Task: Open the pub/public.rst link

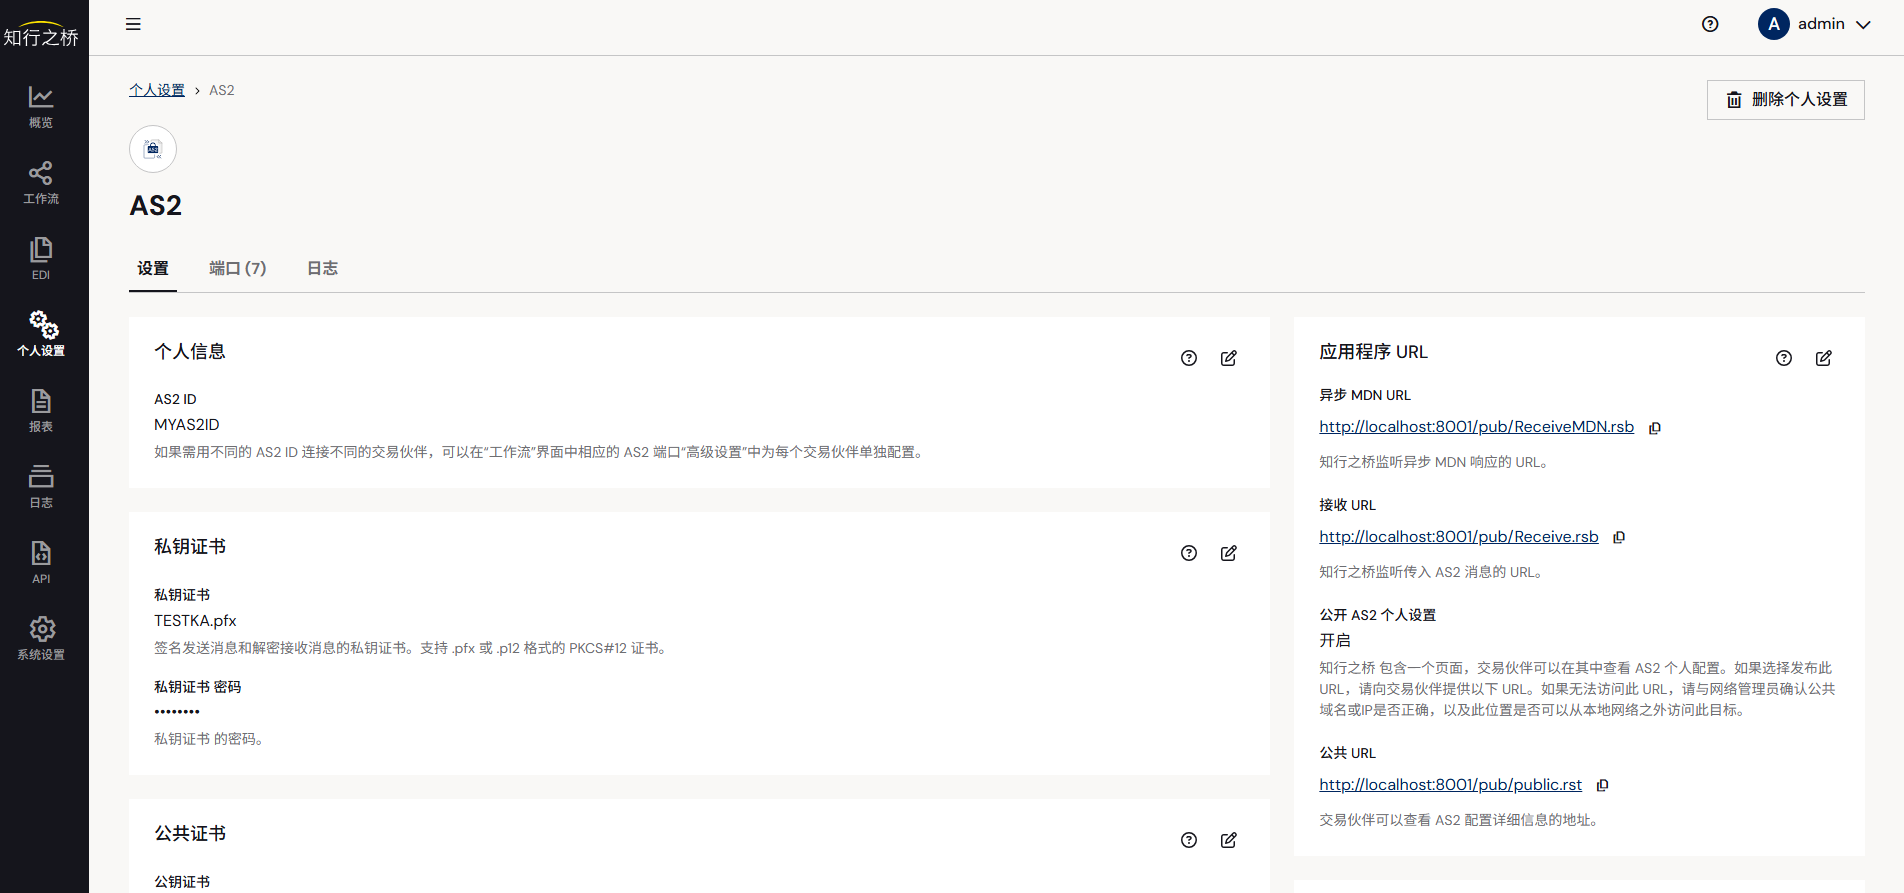Action: click(1450, 785)
